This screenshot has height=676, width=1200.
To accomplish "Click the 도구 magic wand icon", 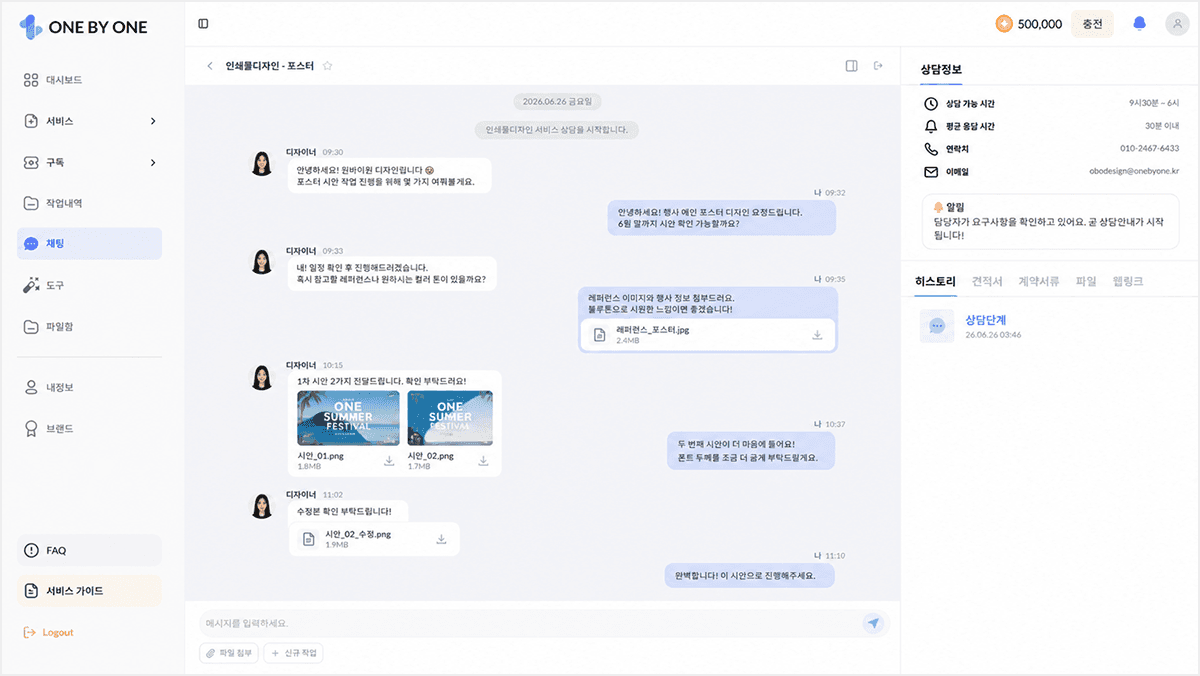I will pos(31,285).
